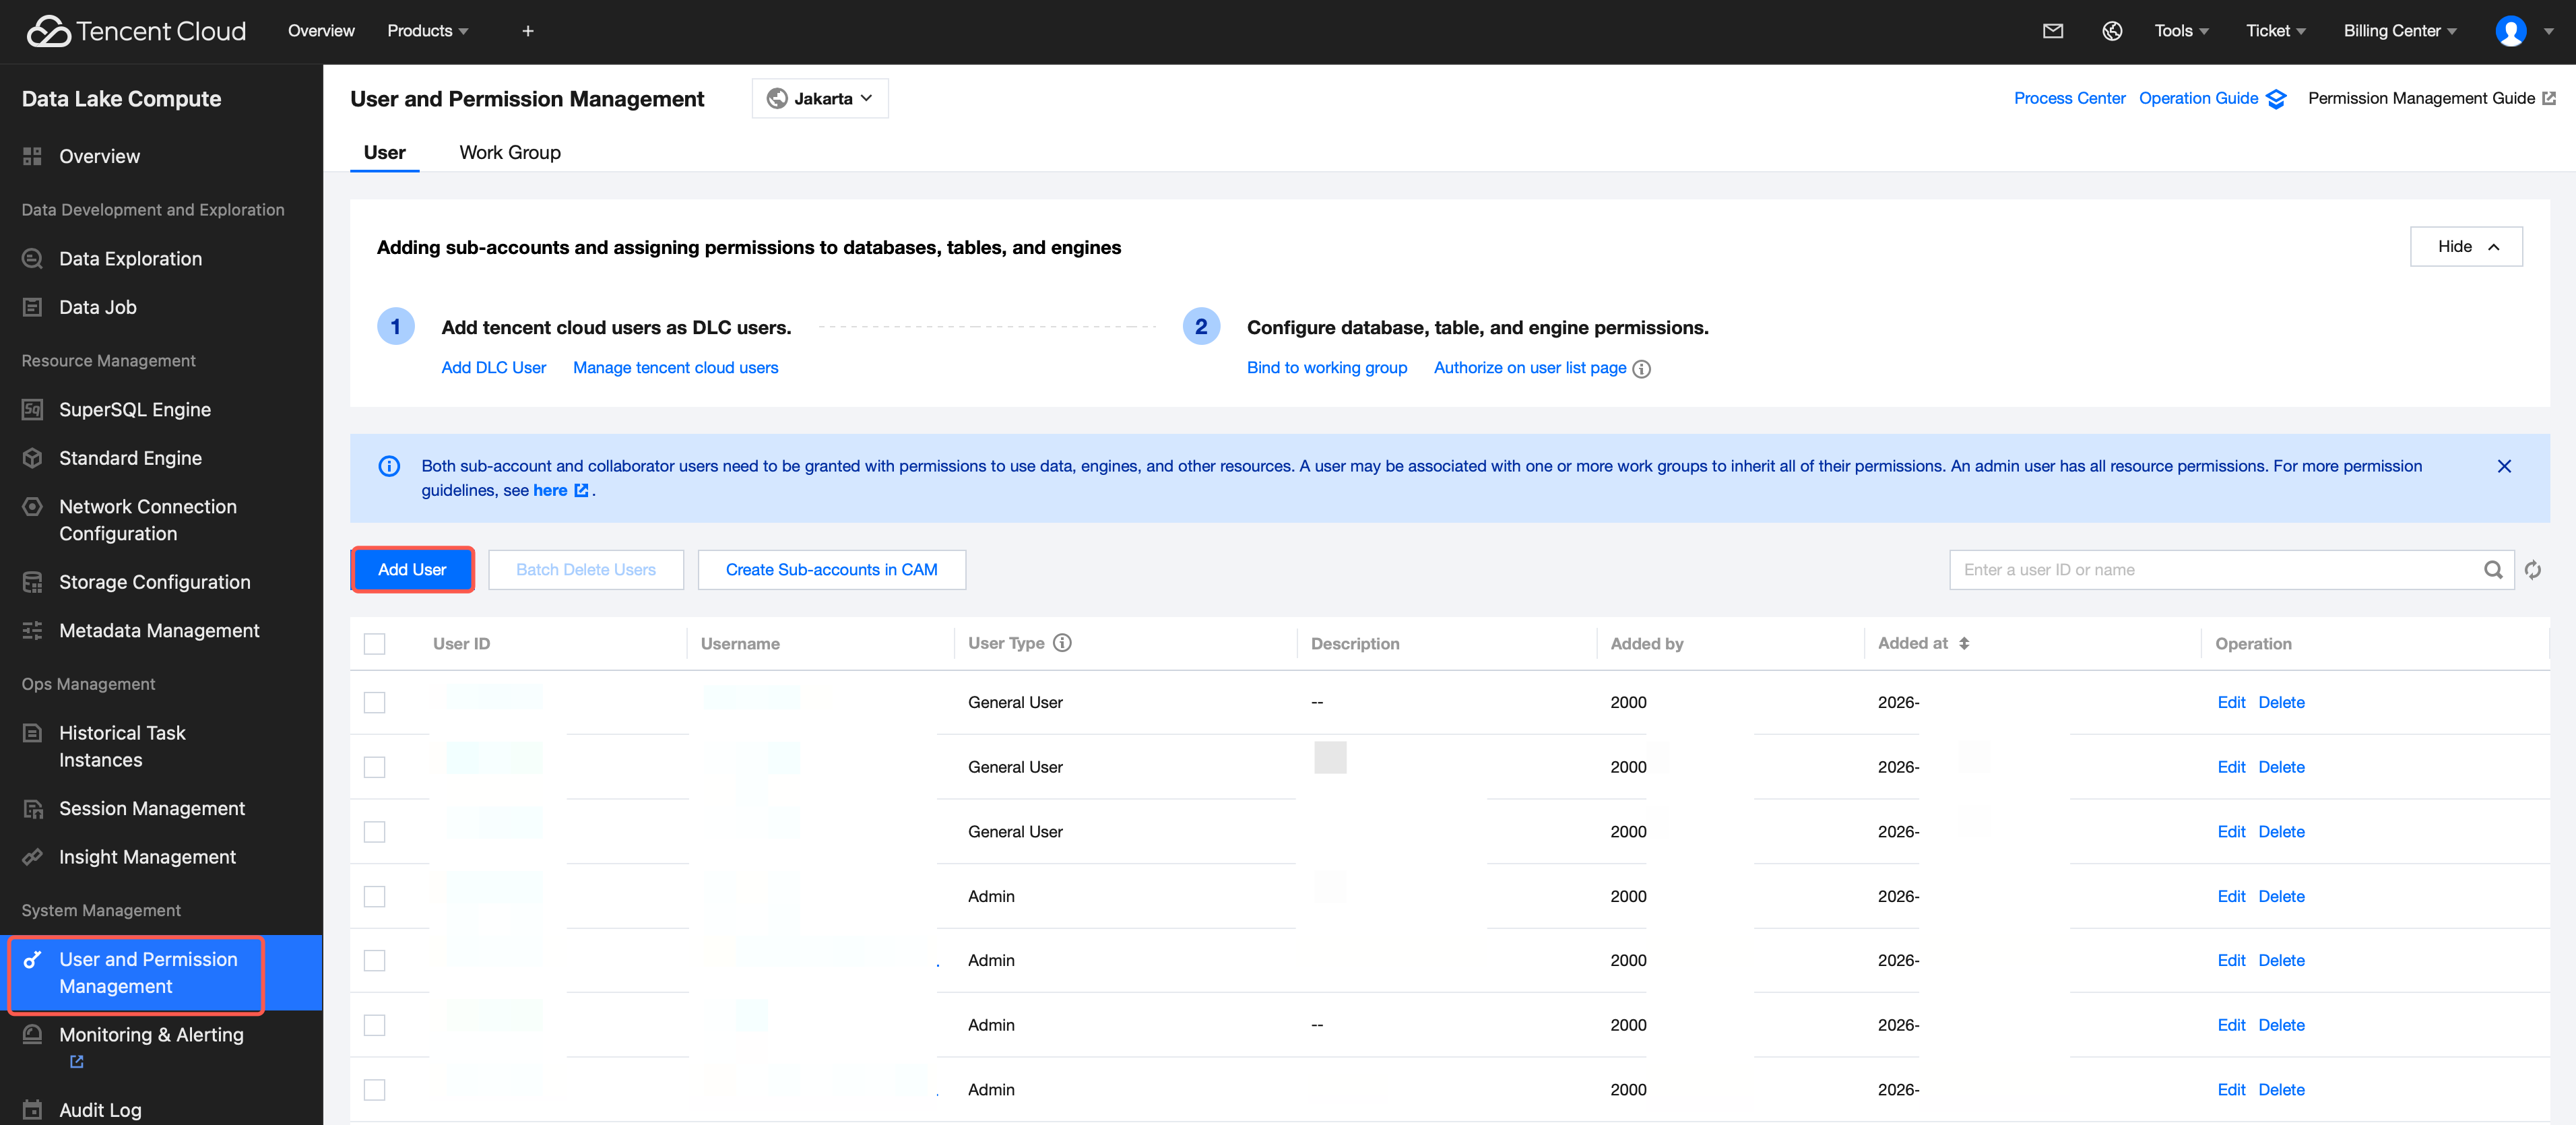Viewport: 2576px width, 1125px height.
Task: Toggle the select-all checkbox in table header
Action: pyautogui.click(x=375, y=644)
